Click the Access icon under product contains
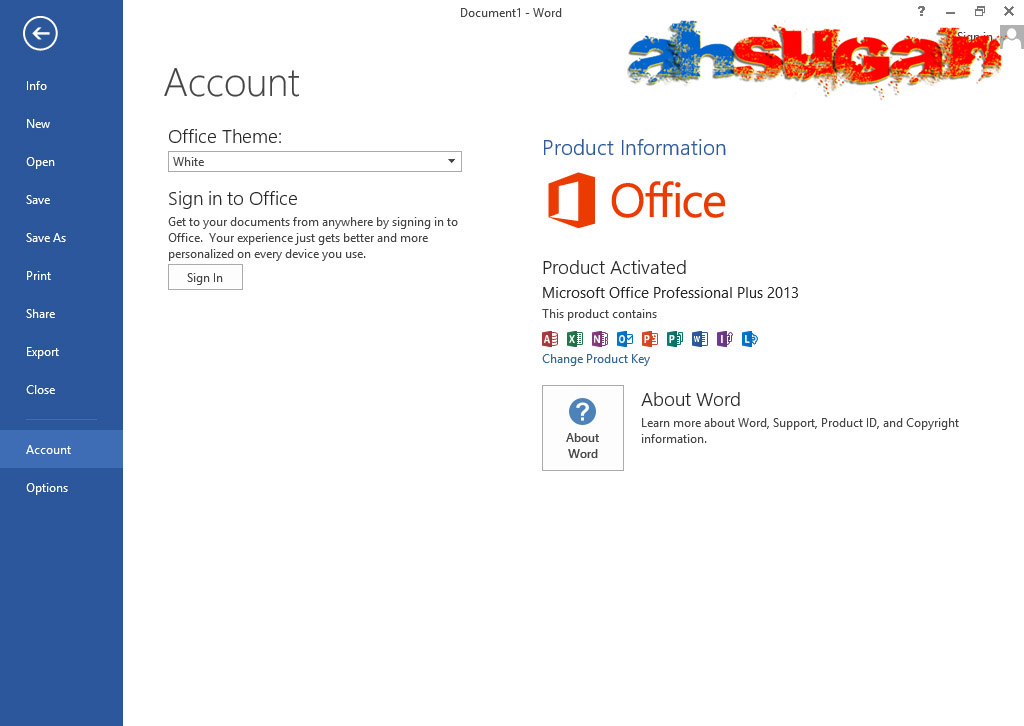This screenshot has height=726, width=1024. point(549,339)
